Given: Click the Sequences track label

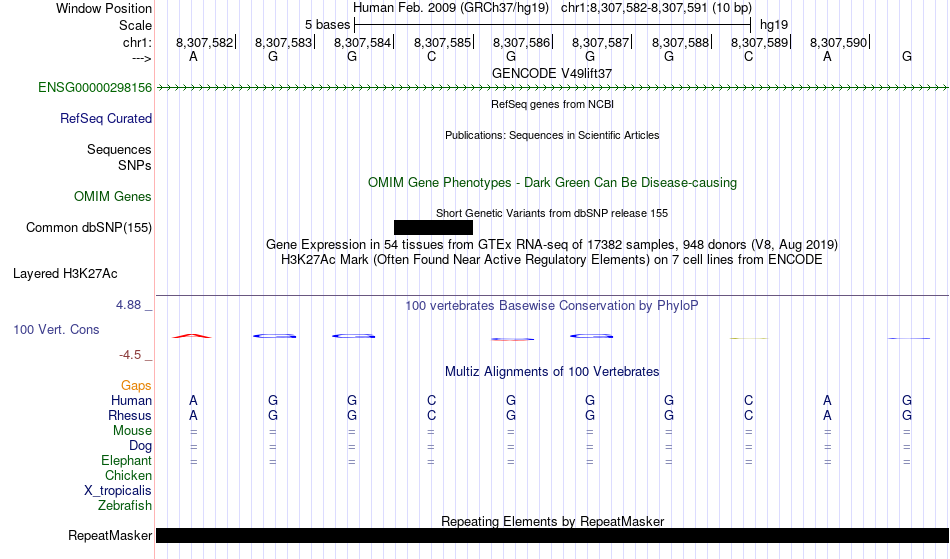Looking at the screenshot, I should click(x=119, y=150).
